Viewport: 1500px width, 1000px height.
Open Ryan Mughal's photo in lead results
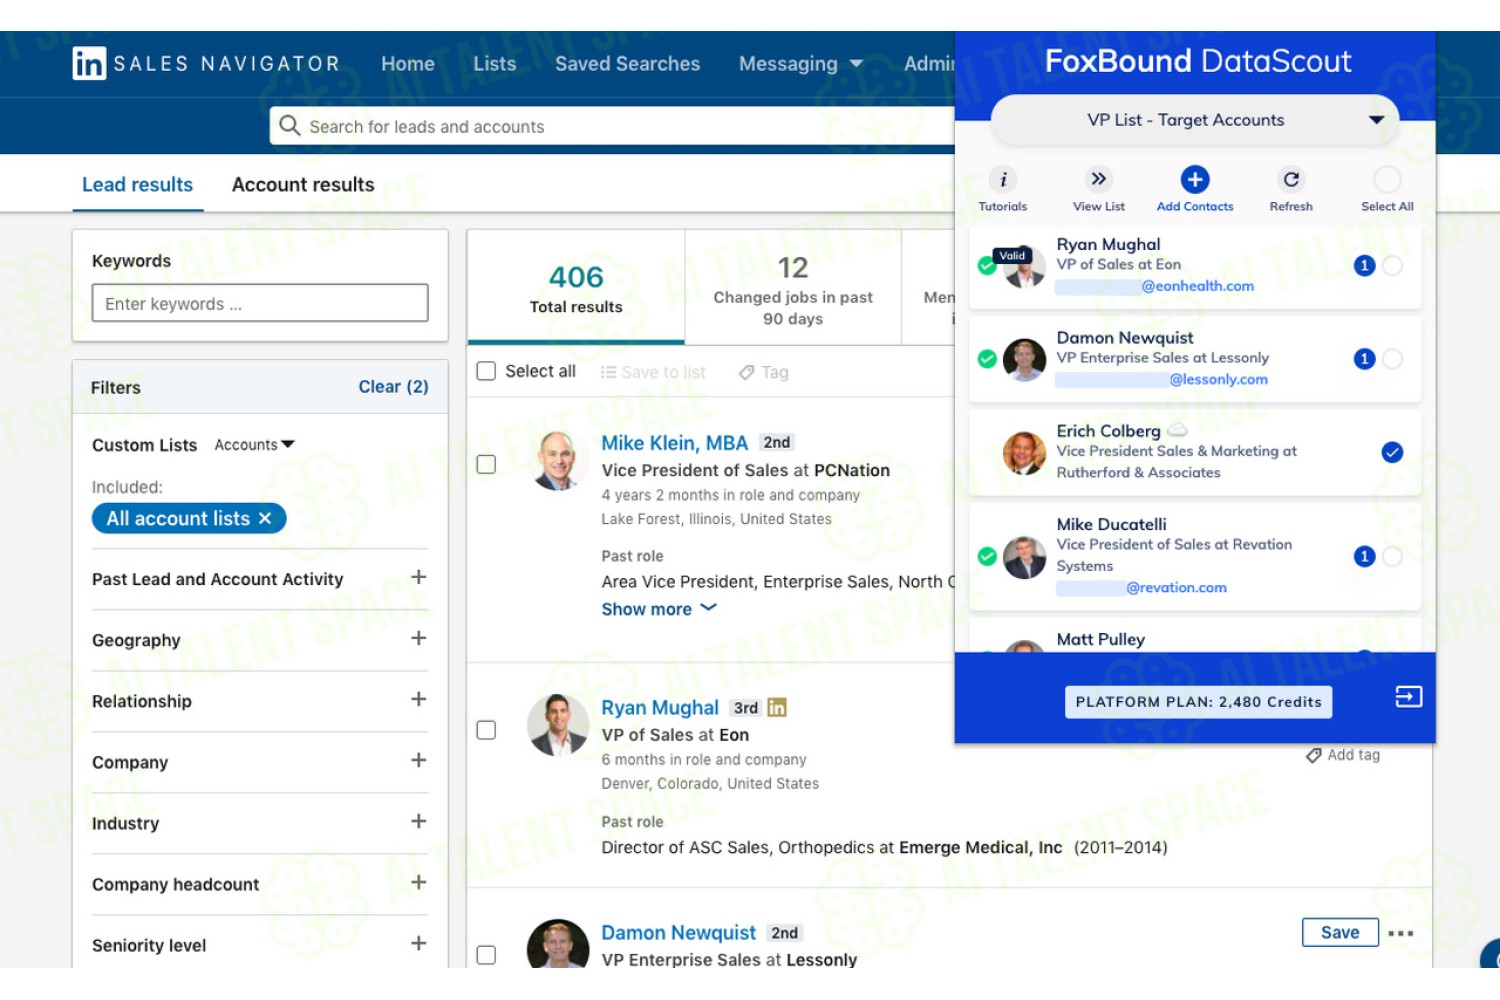[557, 725]
